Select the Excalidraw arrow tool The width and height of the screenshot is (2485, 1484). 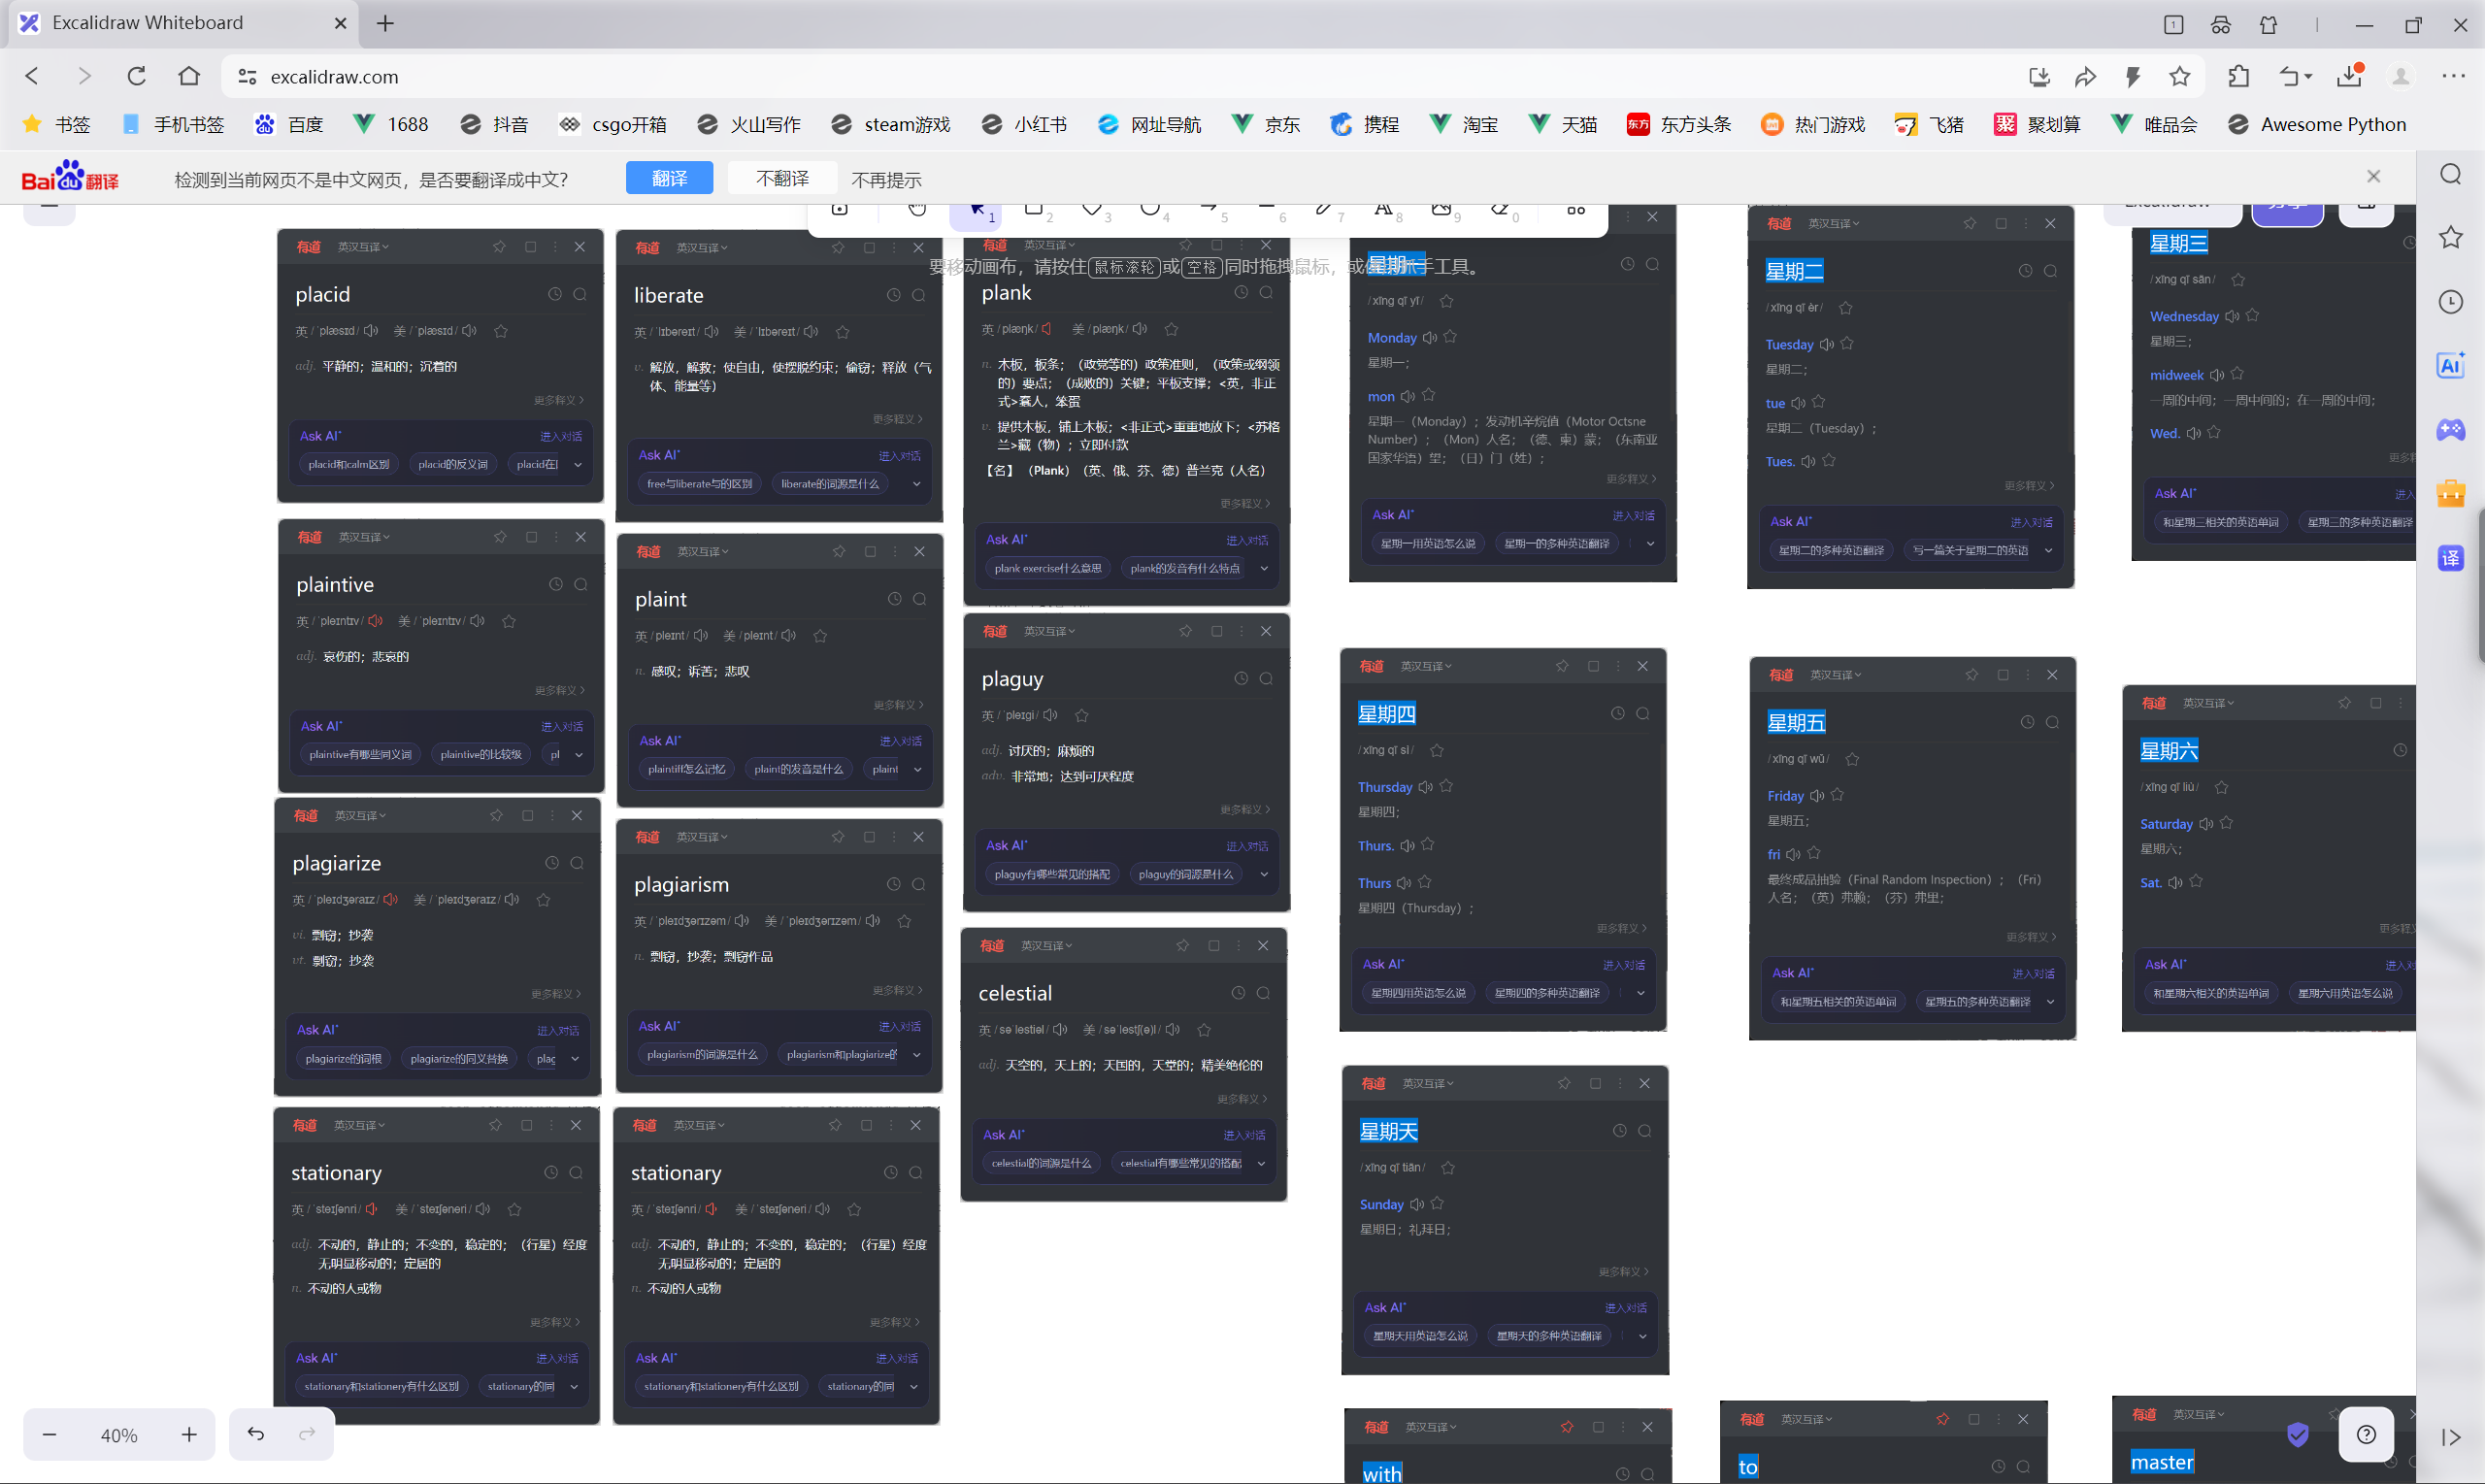point(1208,209)
